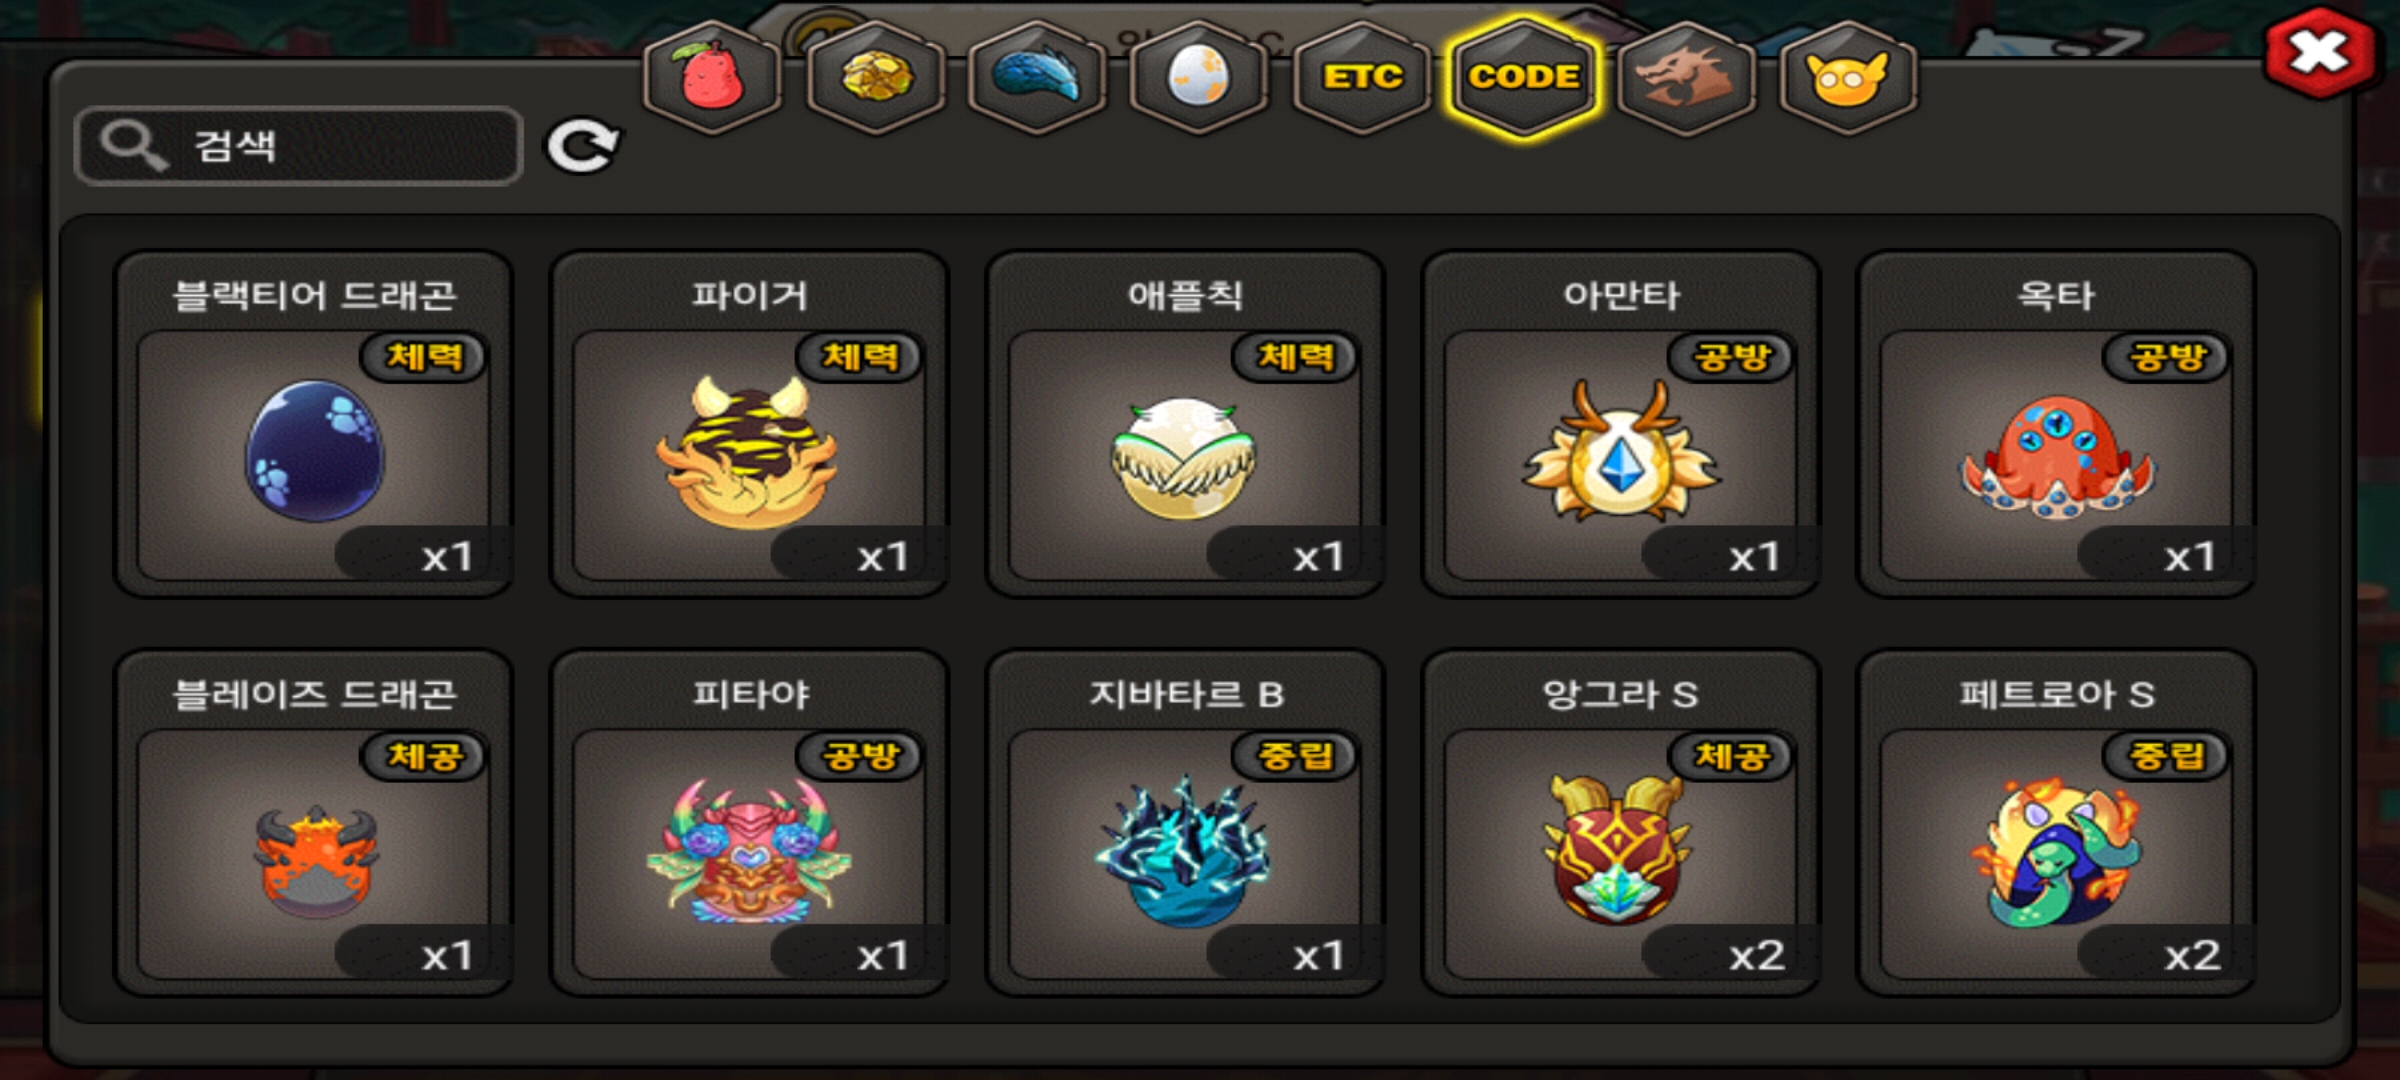Image resolution: width=2400 pixels, height=1080 pixels.
Task: Switch to the blue dragon tab
Action: pos(1037,77)
